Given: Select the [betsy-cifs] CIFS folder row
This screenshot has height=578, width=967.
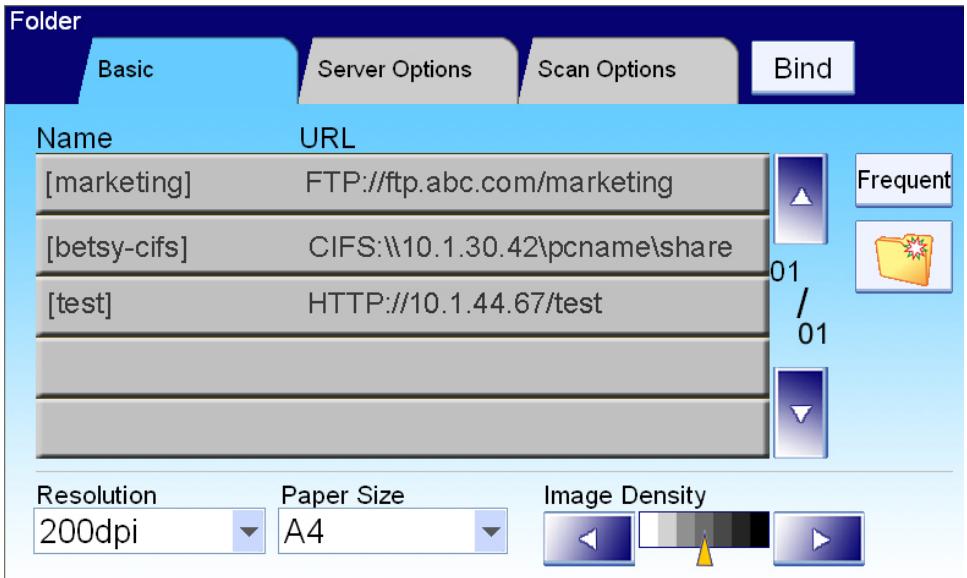Looking at the screenshot, I should point(402,246).
